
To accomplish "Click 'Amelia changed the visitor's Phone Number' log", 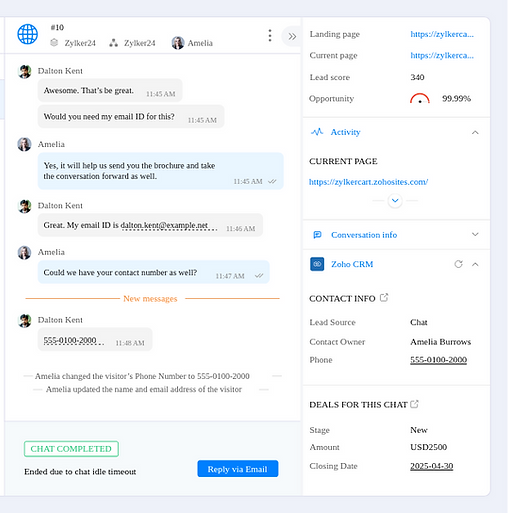I will (142, 376).
